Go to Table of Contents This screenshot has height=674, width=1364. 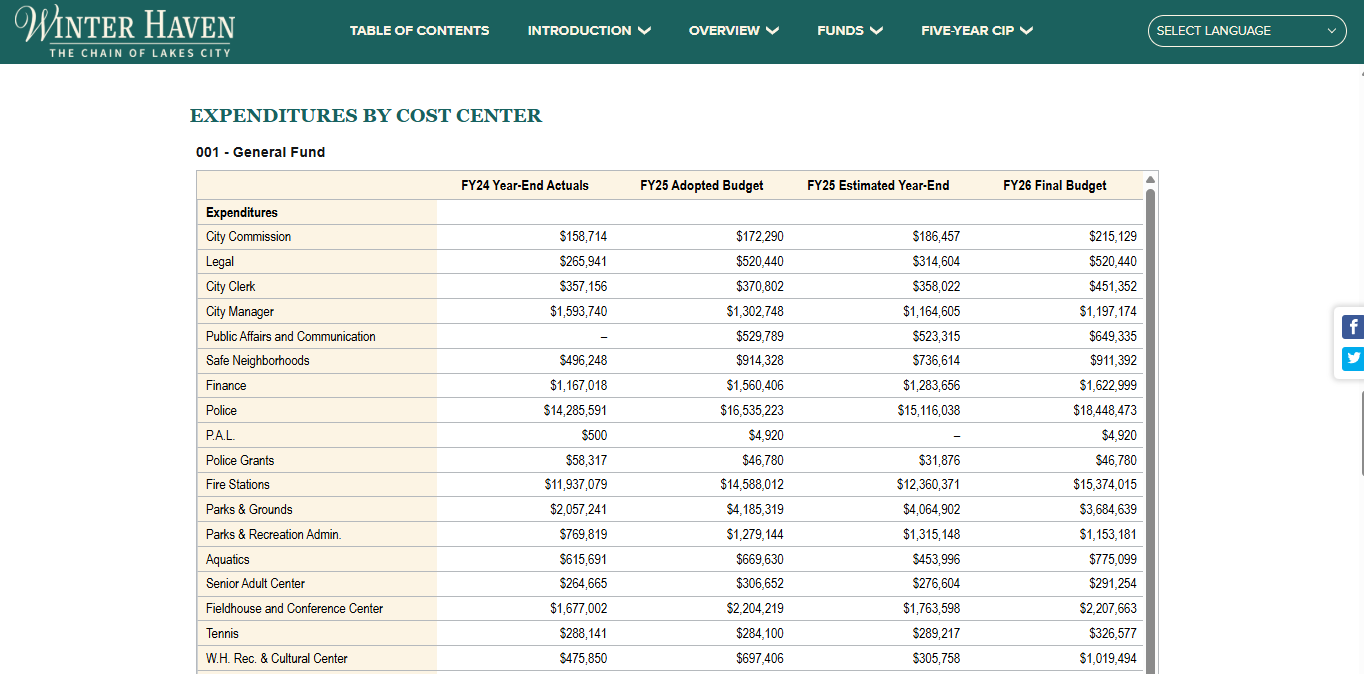[x=419, y=31]
